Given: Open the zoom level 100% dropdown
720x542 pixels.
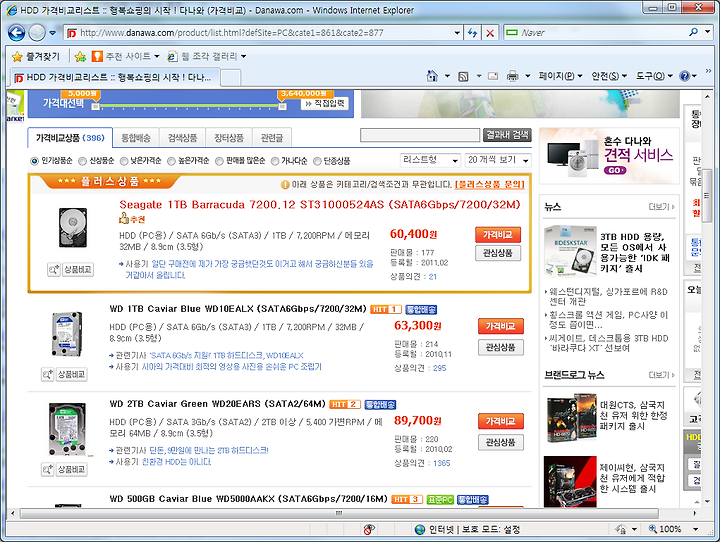Looking at the screenshot, I should (x=695, y=529).
